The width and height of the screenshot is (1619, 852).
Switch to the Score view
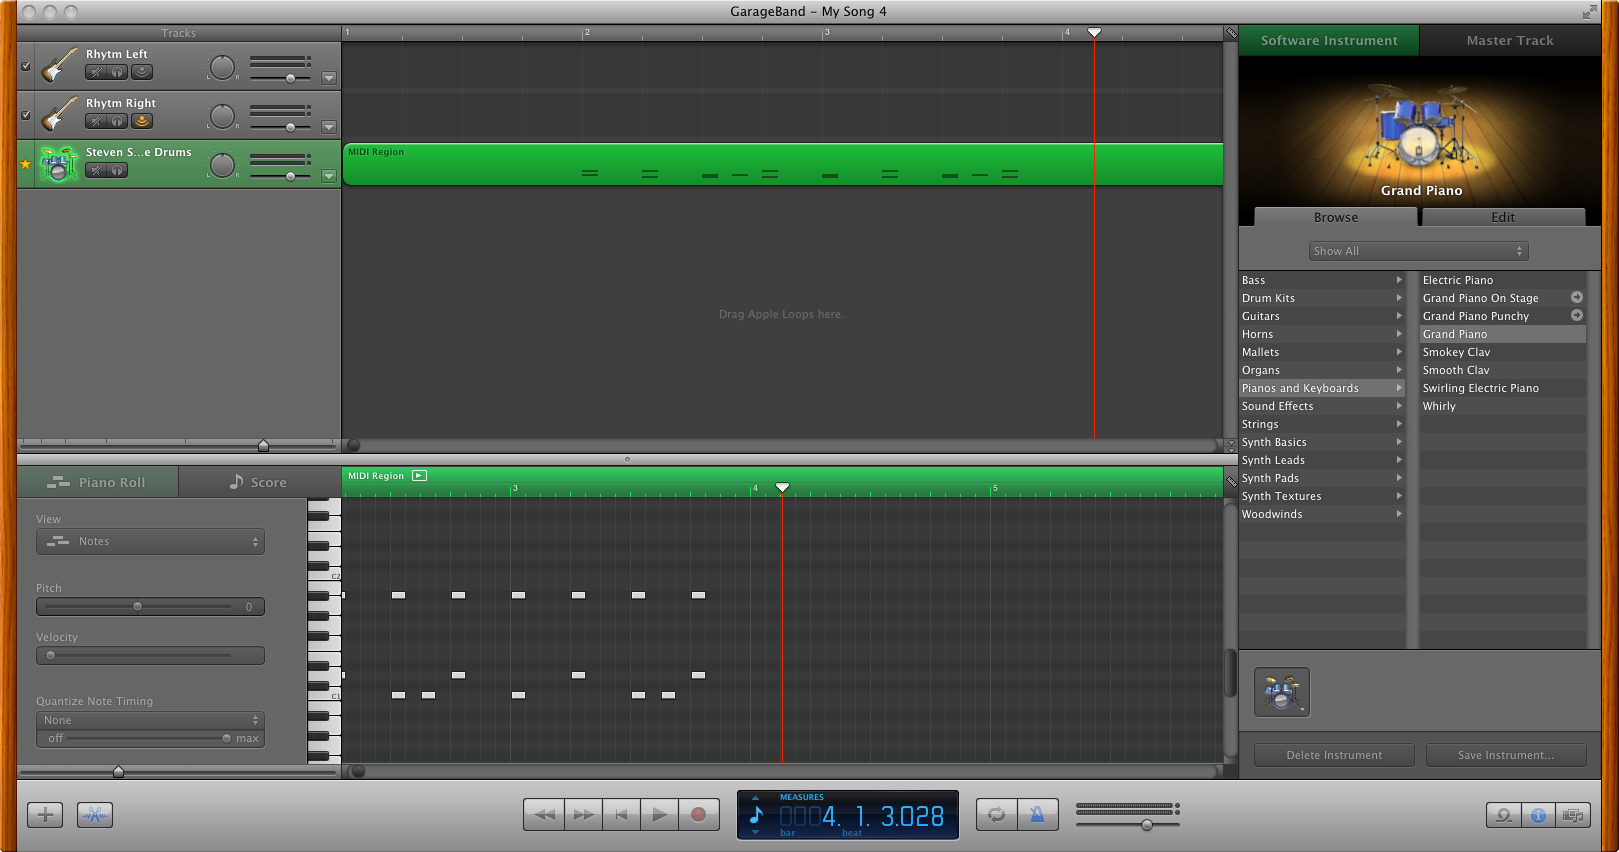tap(259, 482)
